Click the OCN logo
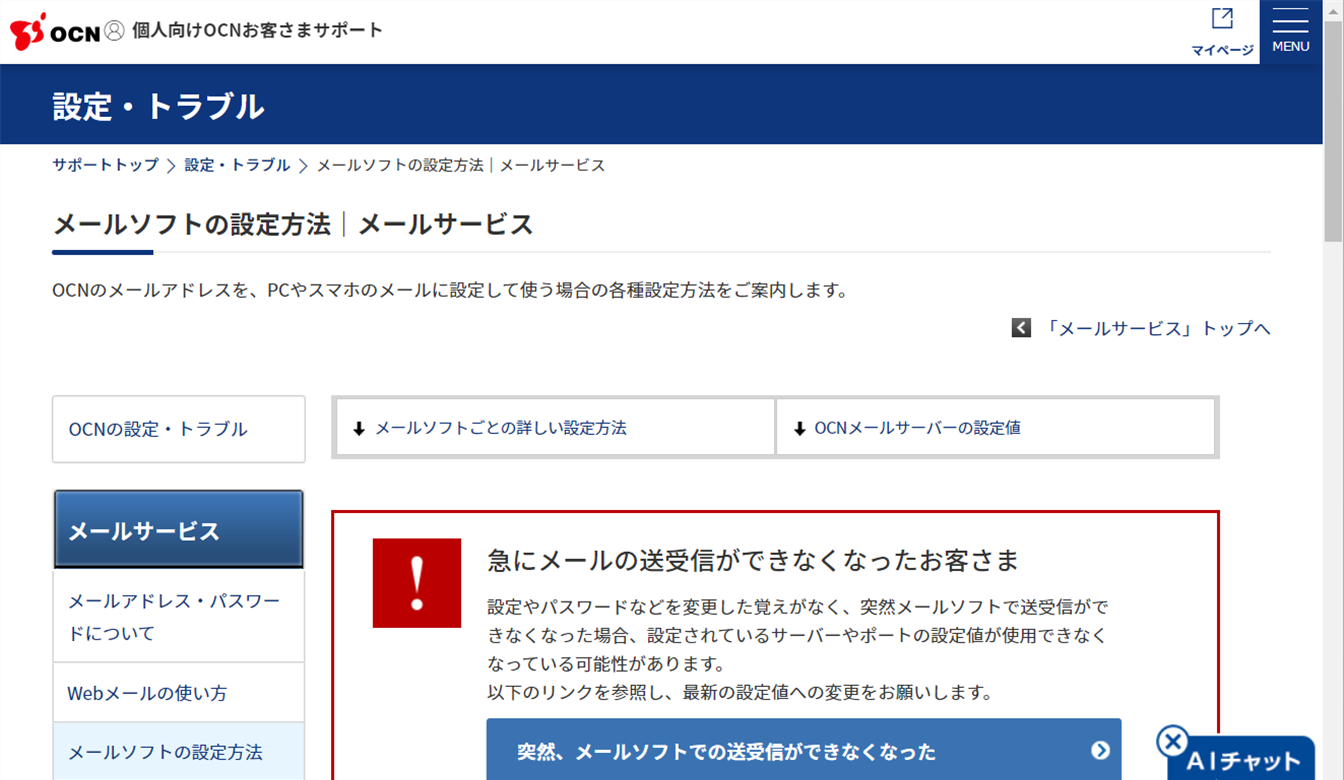1344x780 pixels. pyautogui.click(x=55, y=31)
